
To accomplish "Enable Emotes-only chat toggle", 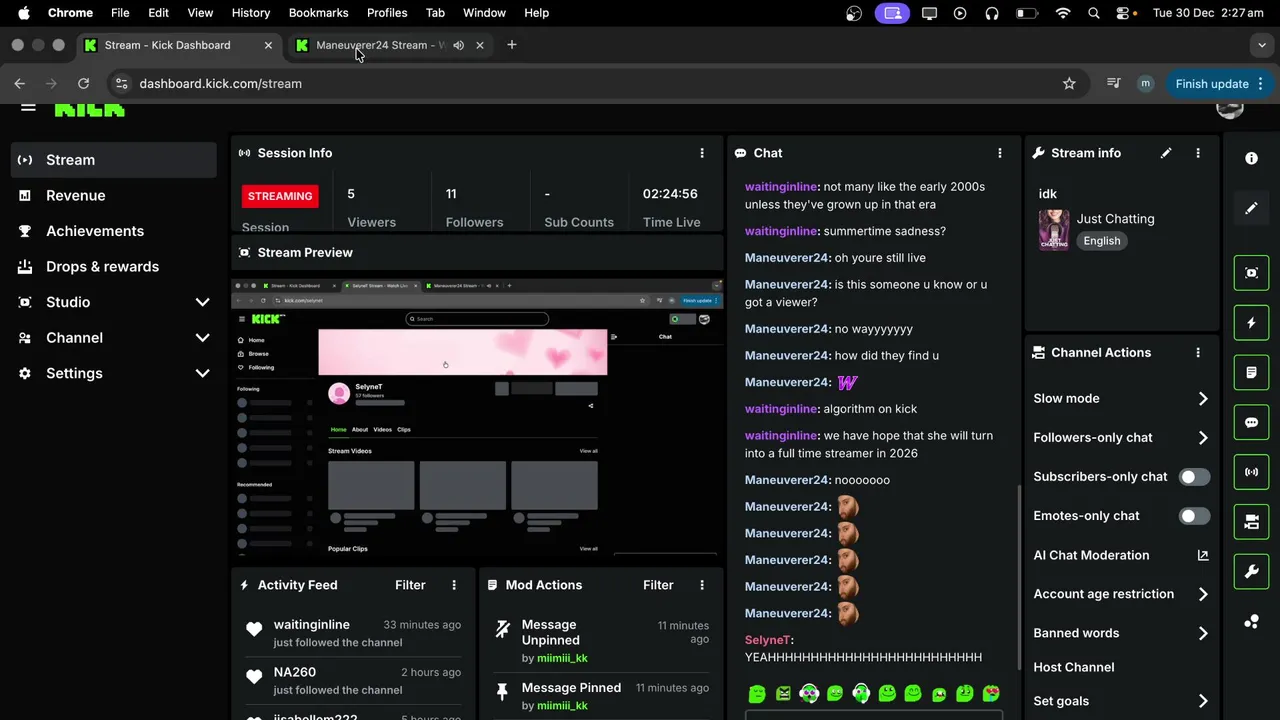I will [1194, 516].
